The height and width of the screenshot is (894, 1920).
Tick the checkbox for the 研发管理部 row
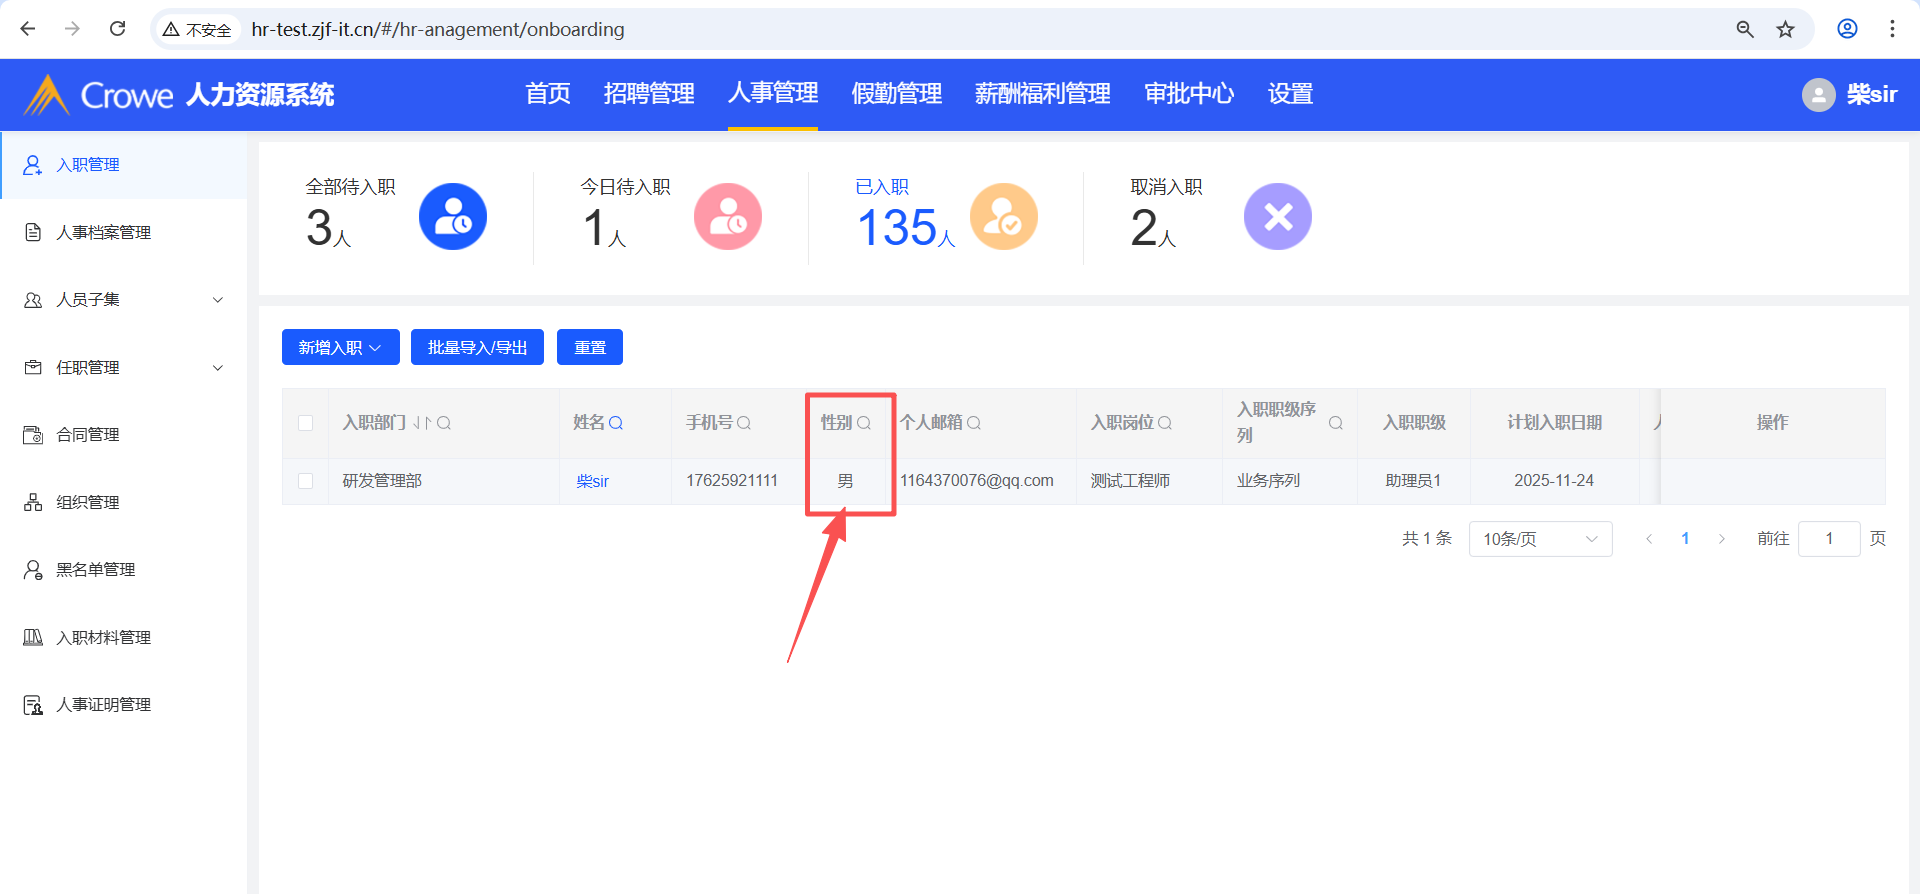tap(306, 481)
